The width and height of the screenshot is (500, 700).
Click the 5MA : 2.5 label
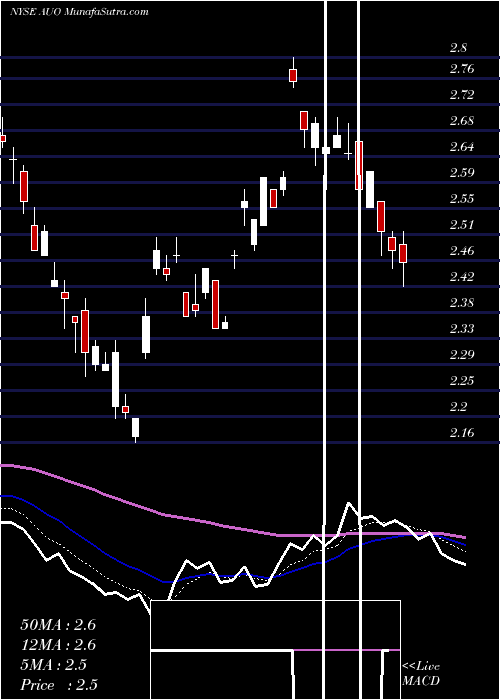tap(53, 665)
